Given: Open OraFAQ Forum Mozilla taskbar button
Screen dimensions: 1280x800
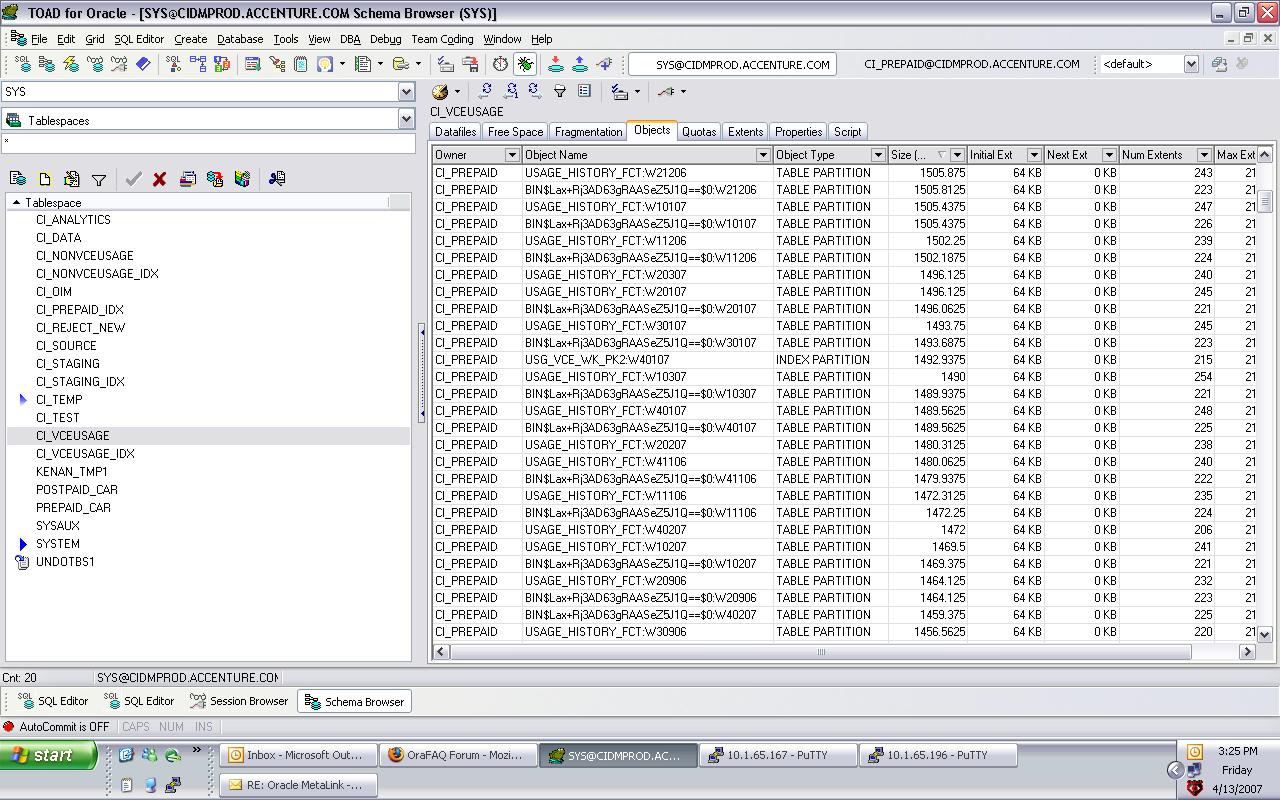Looking at the screenshot, I should click(x=458, y=755).
